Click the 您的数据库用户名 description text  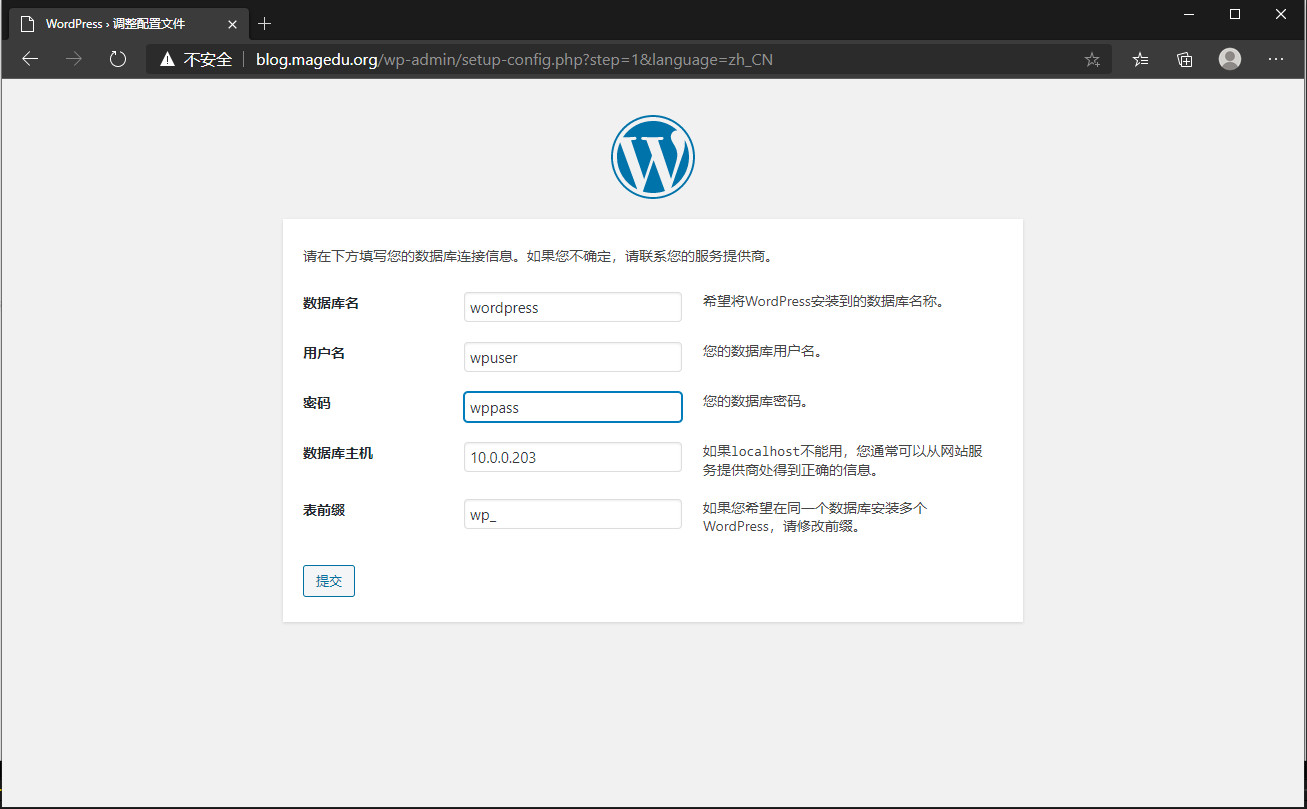pyautogui.click(x=762, y=352)
